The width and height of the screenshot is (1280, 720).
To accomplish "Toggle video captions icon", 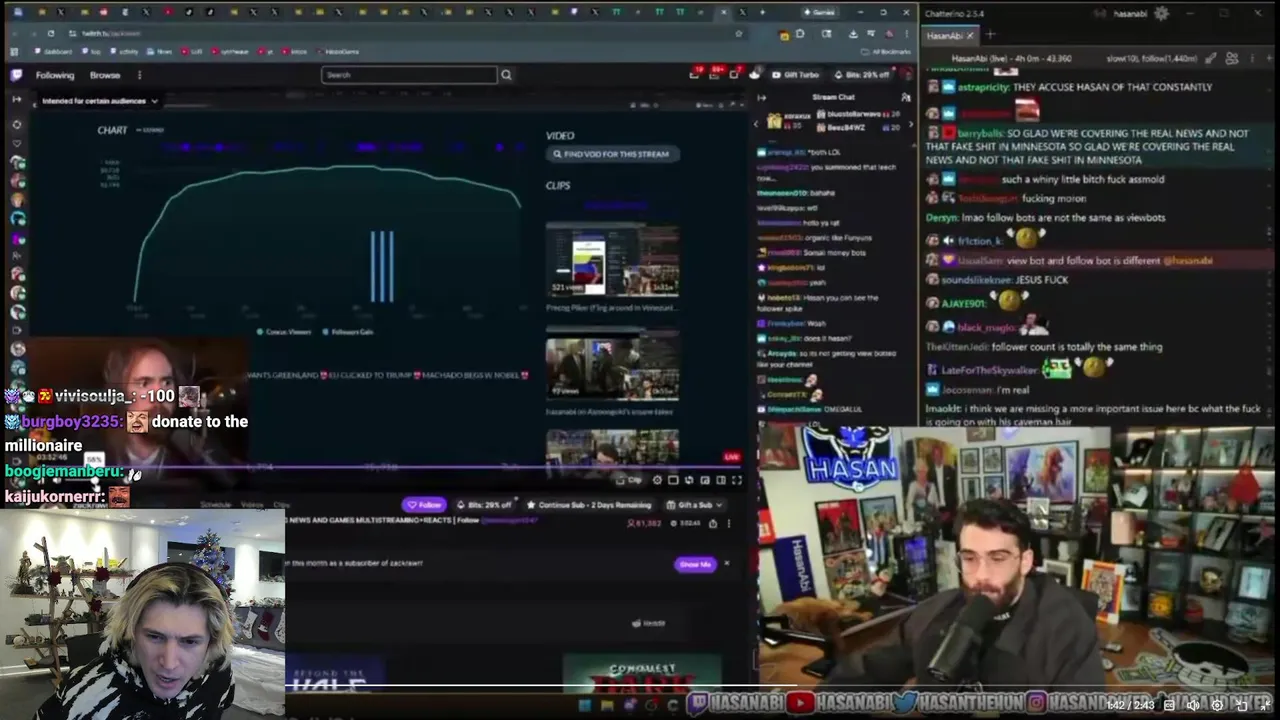I will (x=1169, y=705).
